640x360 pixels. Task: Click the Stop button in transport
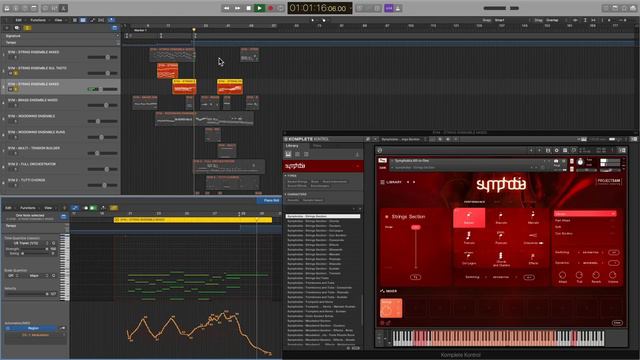click(248, 8)
